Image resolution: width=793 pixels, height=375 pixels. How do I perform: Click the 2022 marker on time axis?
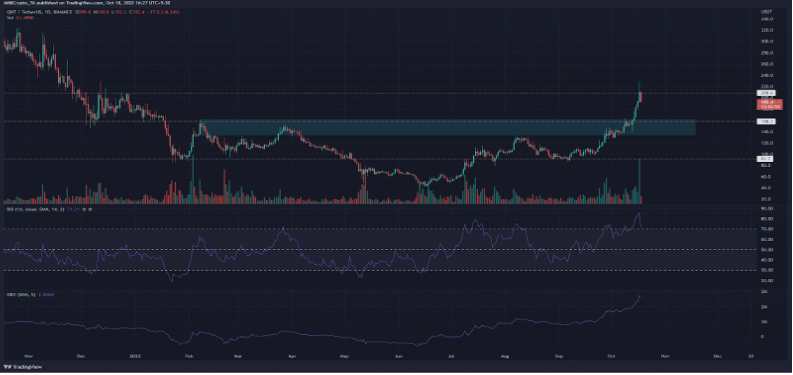pos(135,356)
